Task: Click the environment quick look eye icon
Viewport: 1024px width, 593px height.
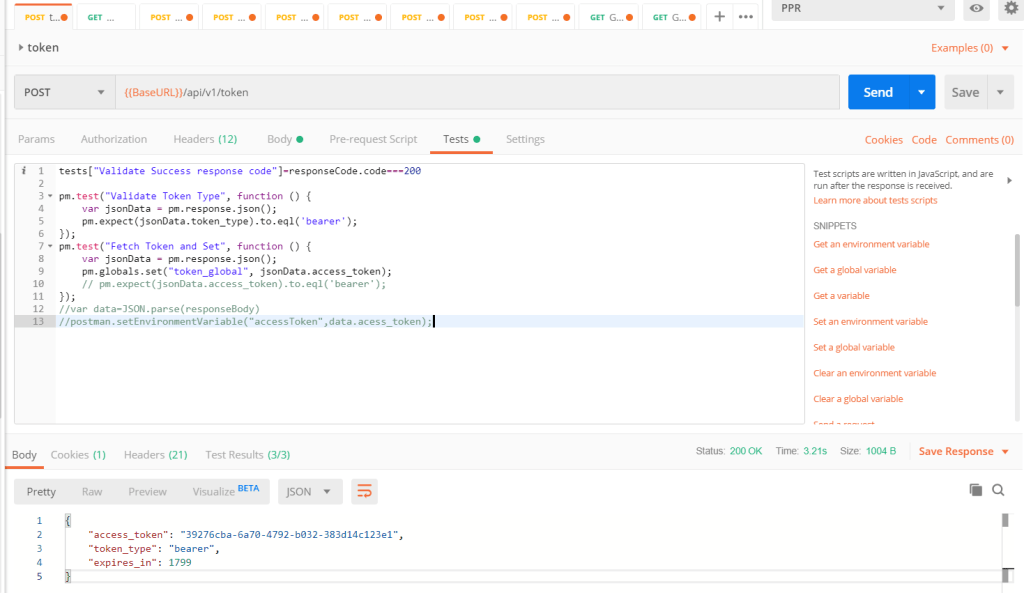Action: click(976, 8)
